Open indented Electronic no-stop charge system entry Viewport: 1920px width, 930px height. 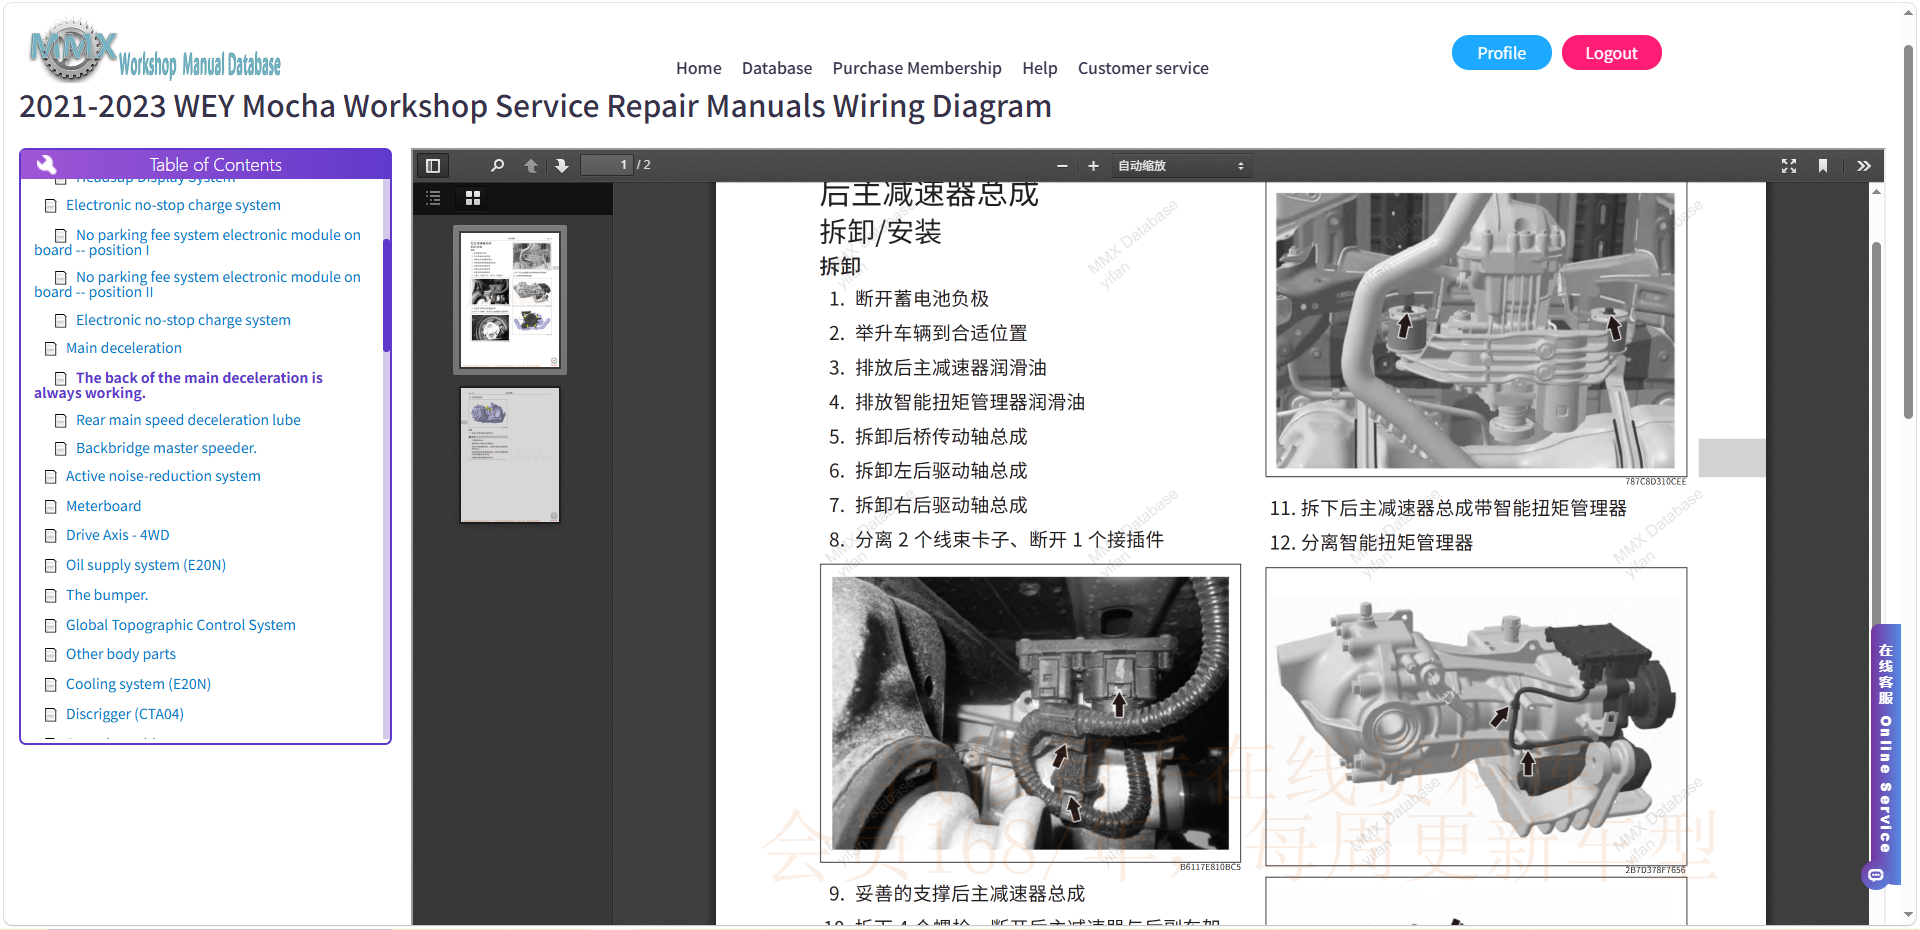[183, 320]
